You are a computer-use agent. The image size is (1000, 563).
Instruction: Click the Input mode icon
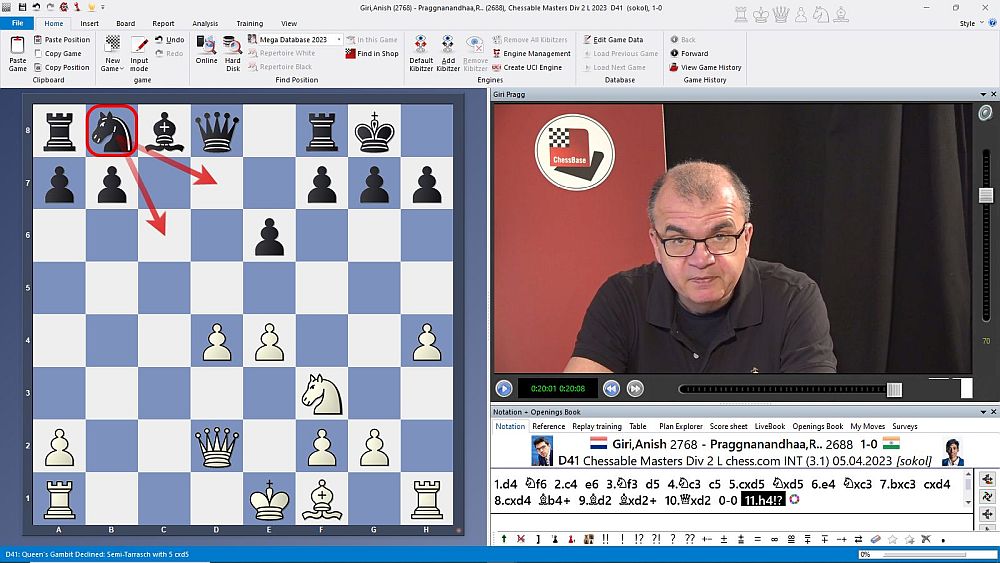(139, 51)
